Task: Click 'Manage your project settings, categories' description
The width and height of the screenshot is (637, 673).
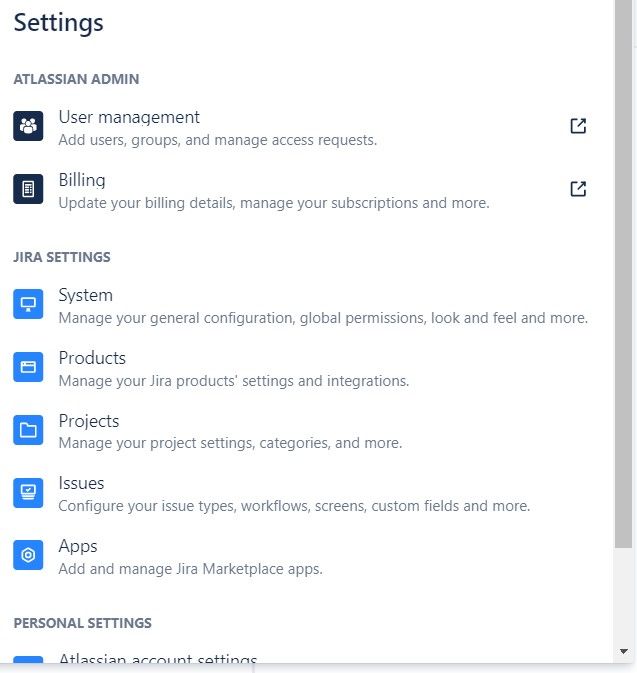Action: (231, 443)
